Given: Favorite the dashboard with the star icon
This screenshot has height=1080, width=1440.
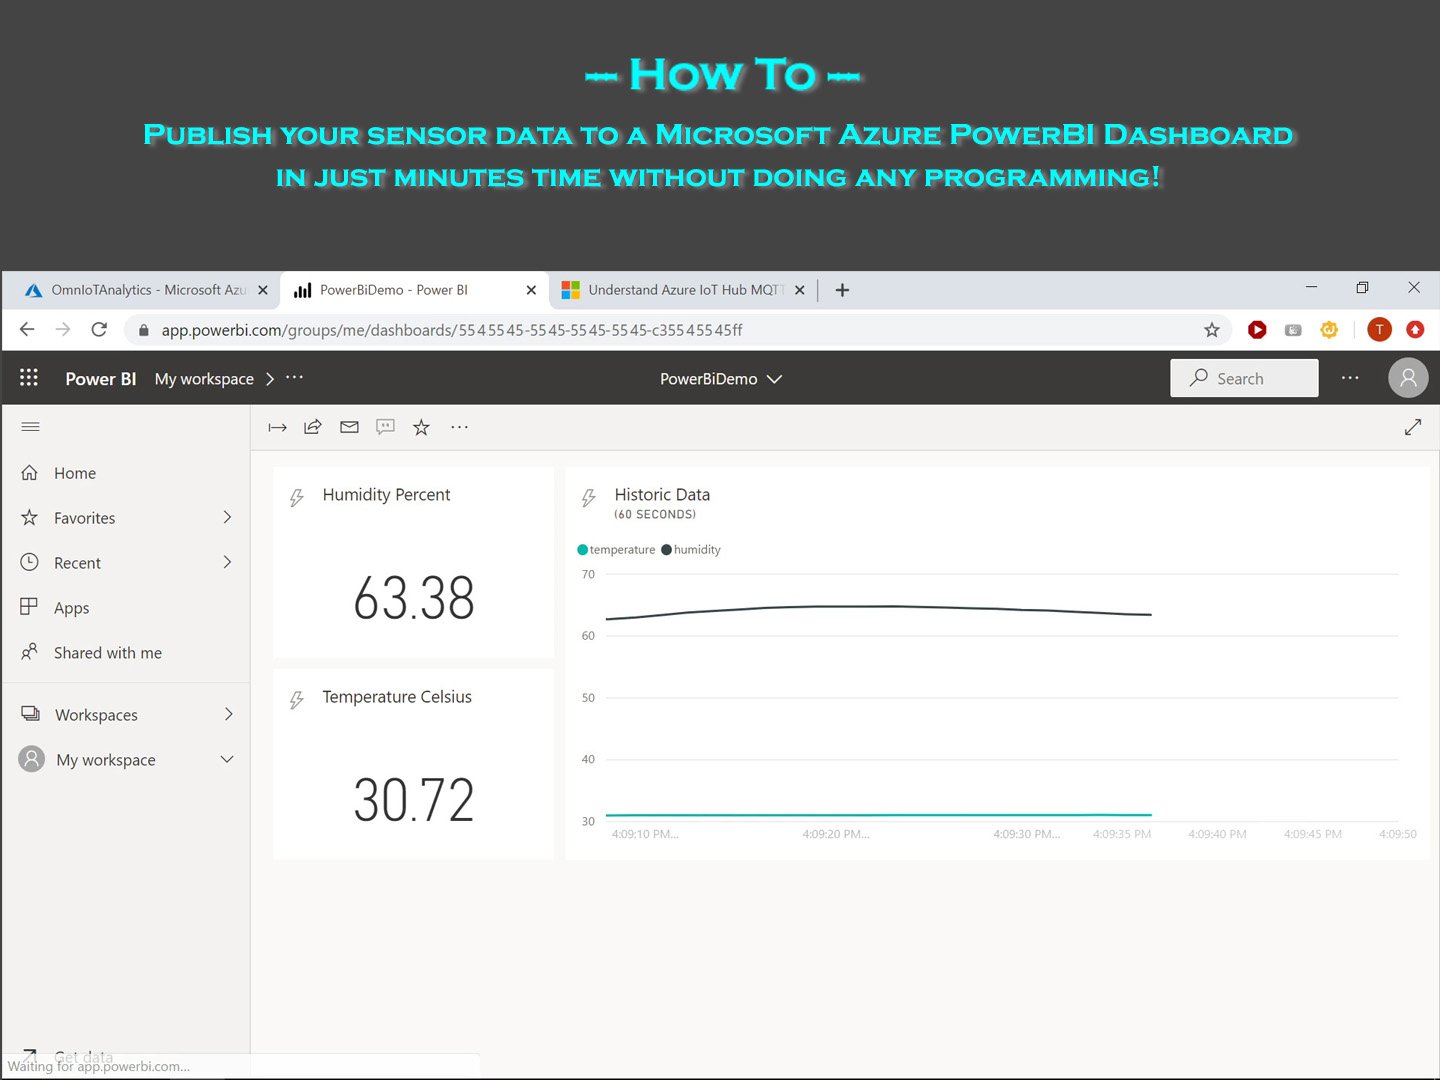Looking at the screenshot, I should point(421,427).
